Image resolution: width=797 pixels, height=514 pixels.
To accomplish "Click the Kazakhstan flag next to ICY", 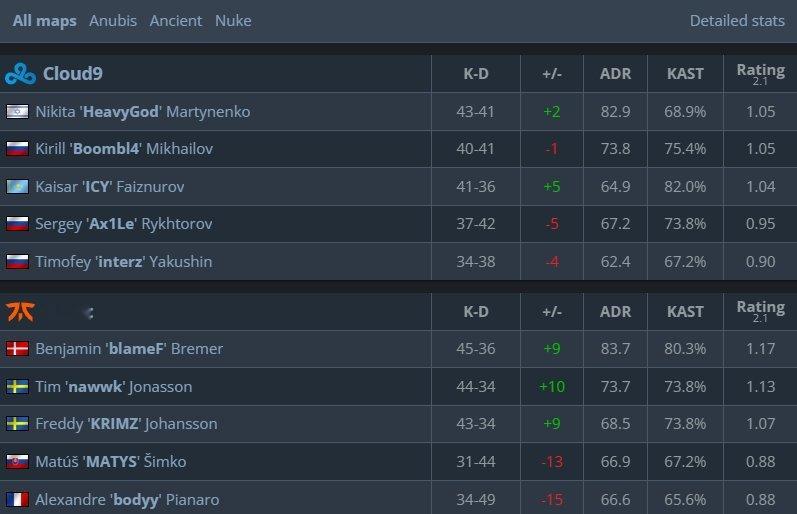I will (x=17, y=187).
